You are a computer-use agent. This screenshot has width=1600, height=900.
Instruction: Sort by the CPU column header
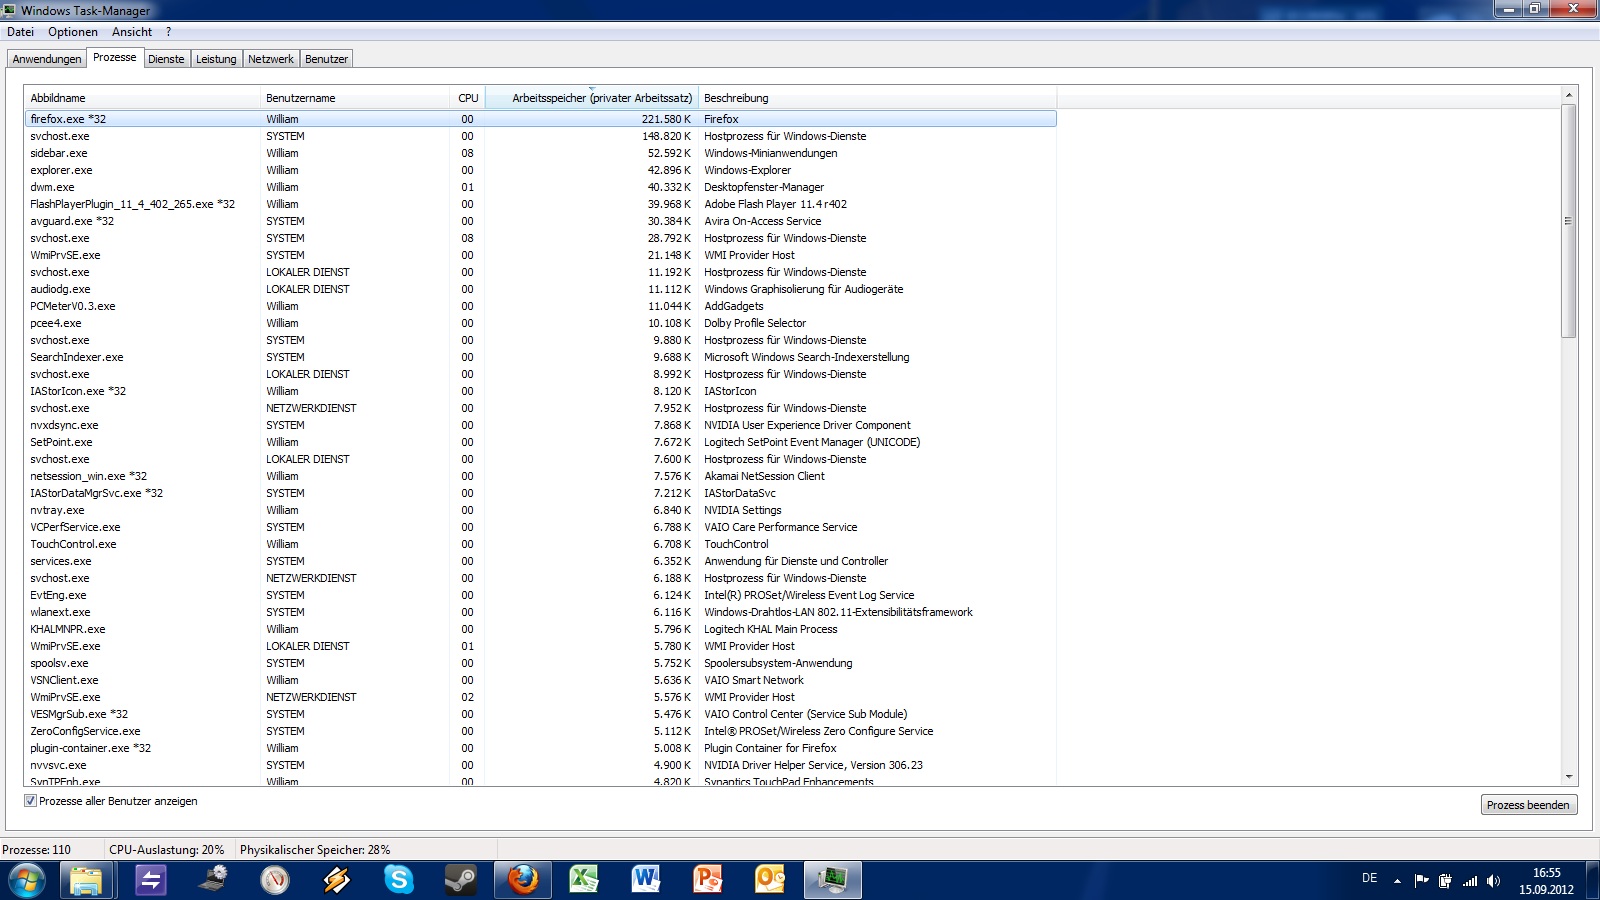point(468,98)
